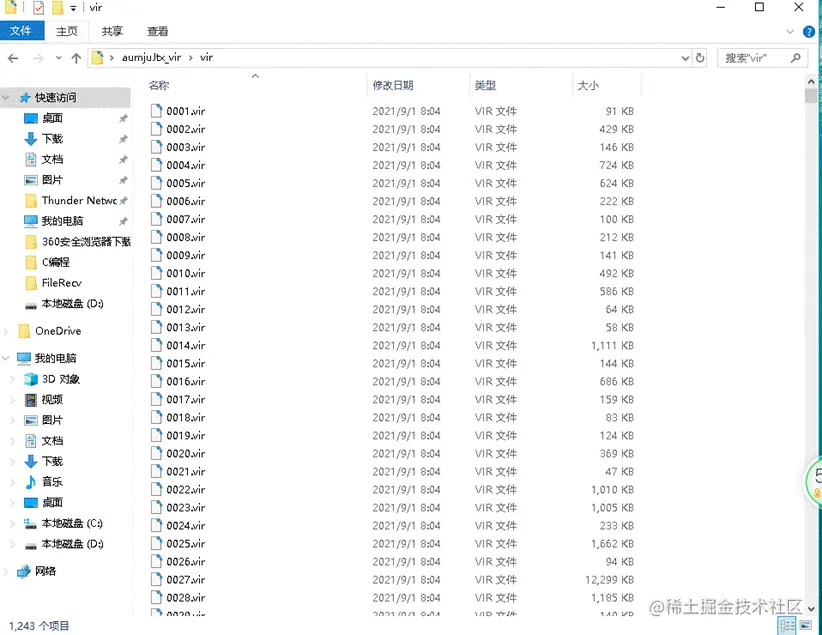Expand the 3D 对象 node
Viewport: 822px width, 635px height.
tap(13, 379)
